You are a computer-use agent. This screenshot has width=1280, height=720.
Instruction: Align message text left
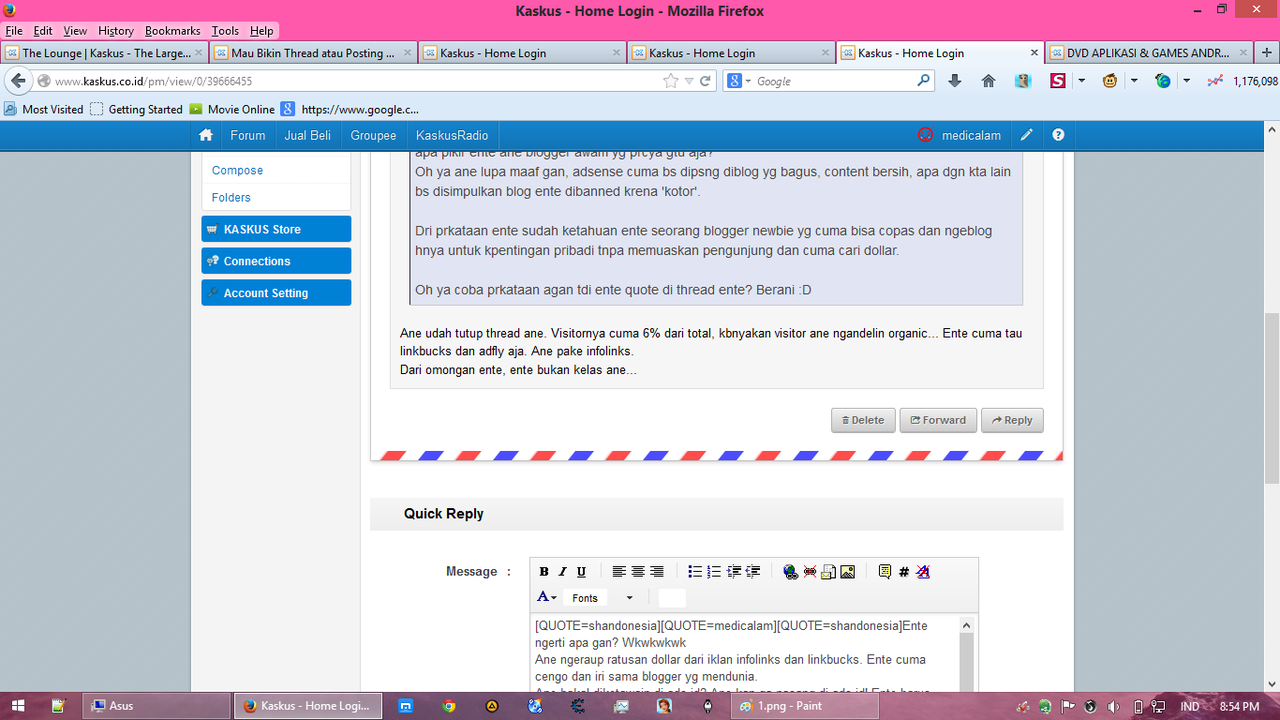coord(619,572)
